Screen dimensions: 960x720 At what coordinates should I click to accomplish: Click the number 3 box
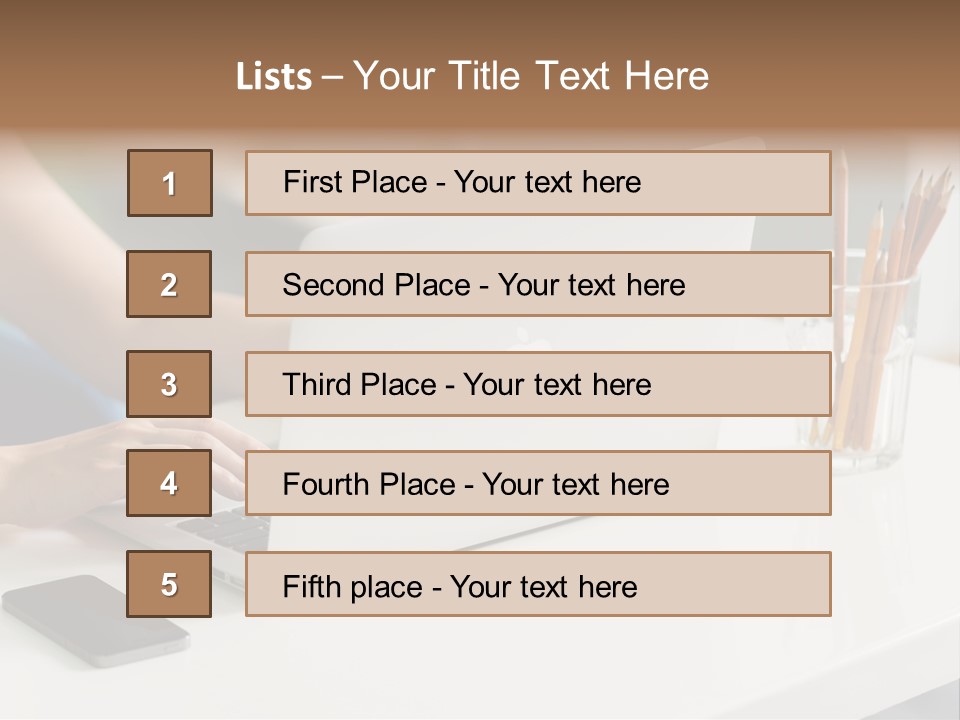pos(169,384)
